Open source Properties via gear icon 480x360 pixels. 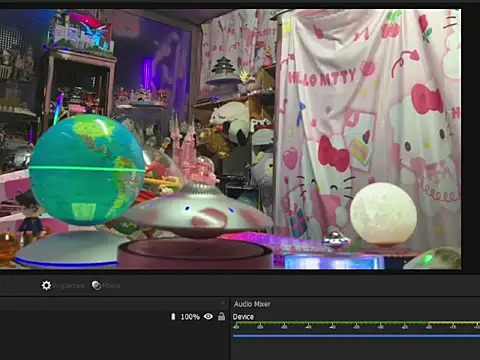[46, 285]
